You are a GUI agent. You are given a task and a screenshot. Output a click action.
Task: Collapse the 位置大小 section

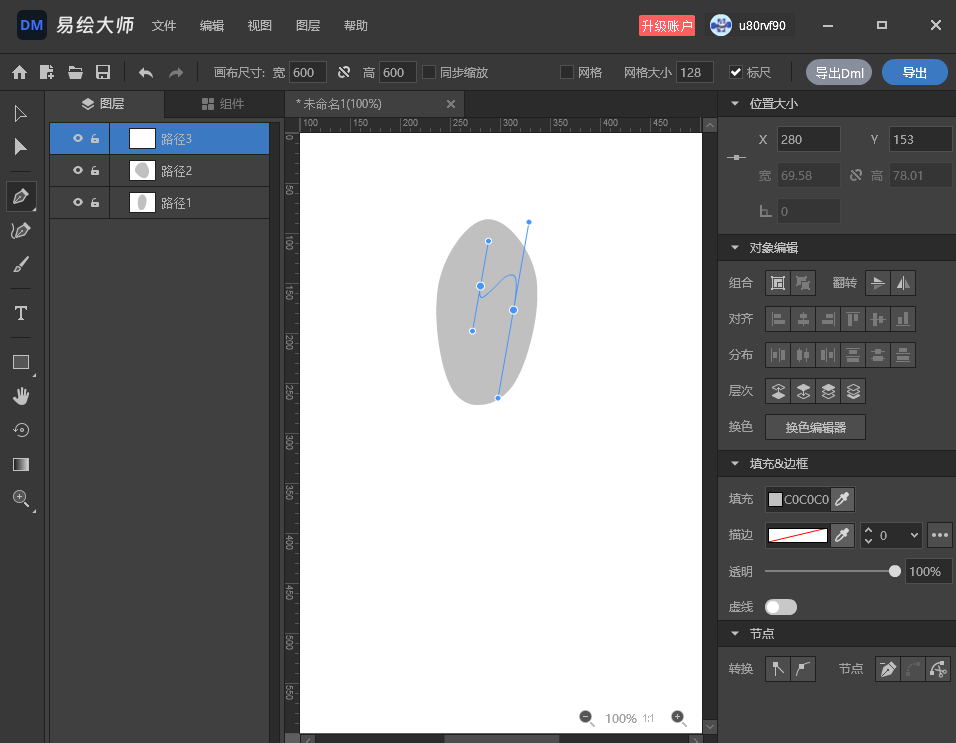[735, 104]
